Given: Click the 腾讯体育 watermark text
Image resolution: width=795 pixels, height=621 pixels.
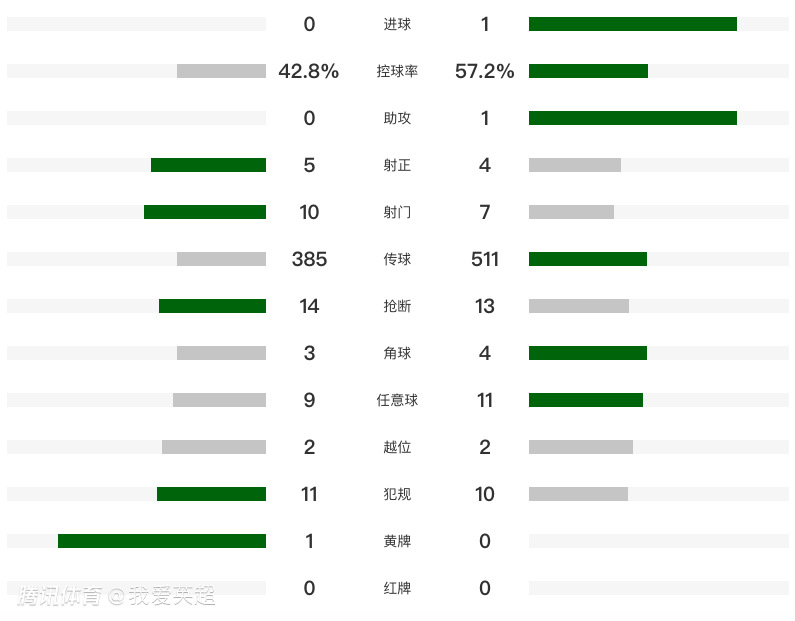Looking at the screenshot, I should coord(60,597).
